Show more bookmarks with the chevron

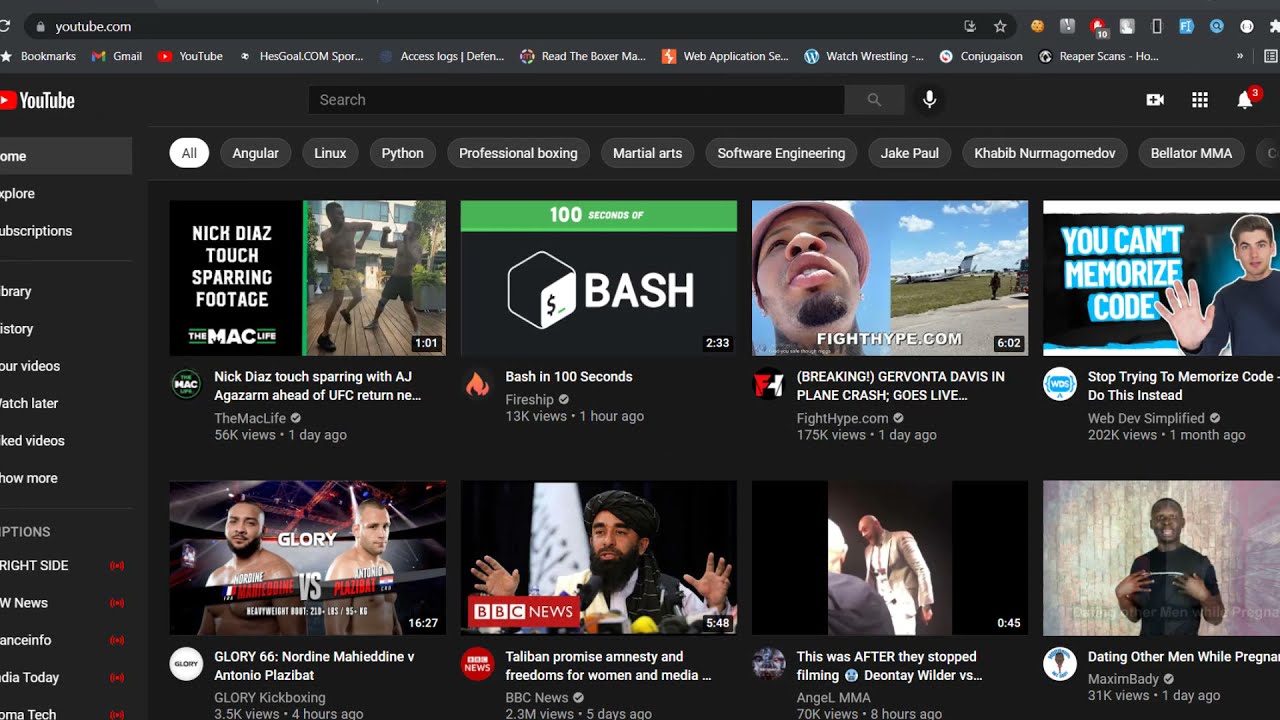(1240, 56)
